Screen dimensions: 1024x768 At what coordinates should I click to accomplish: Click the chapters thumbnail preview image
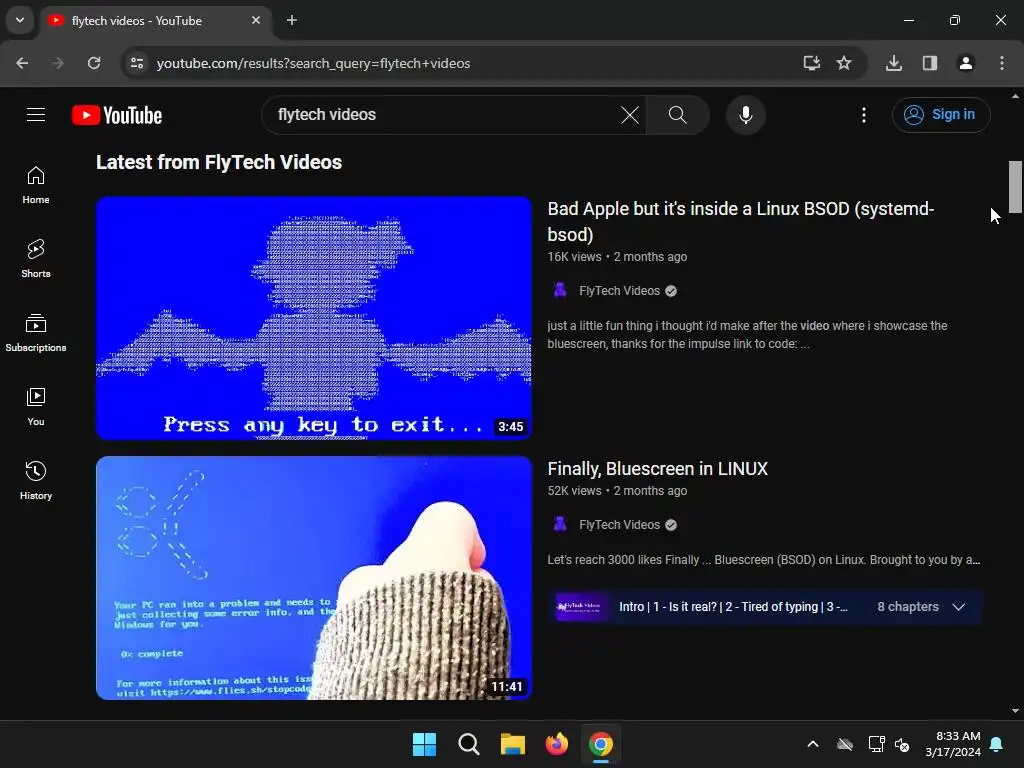coord(579,607)
